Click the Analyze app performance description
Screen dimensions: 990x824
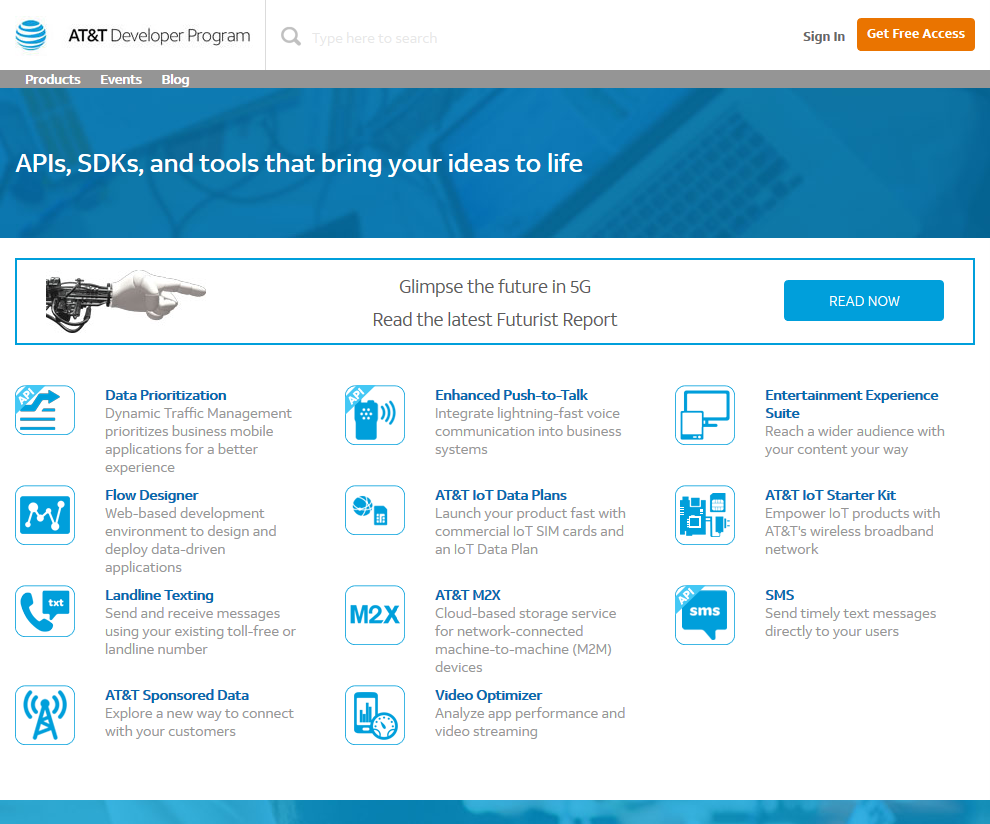tap(530, 722)
